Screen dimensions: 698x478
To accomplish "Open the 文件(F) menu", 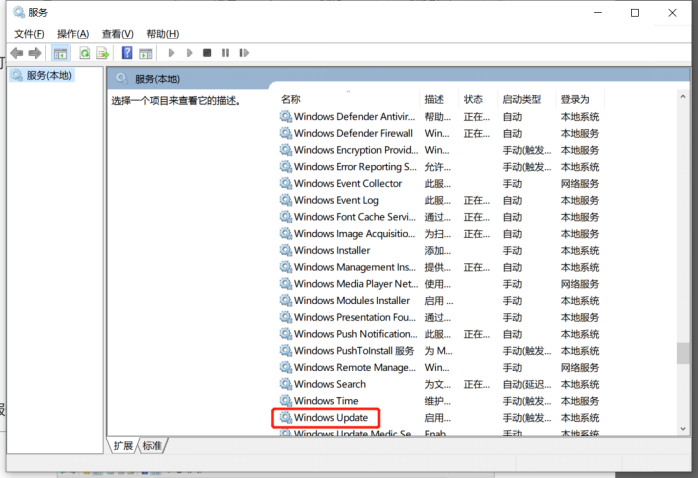I will pos(30,34).
